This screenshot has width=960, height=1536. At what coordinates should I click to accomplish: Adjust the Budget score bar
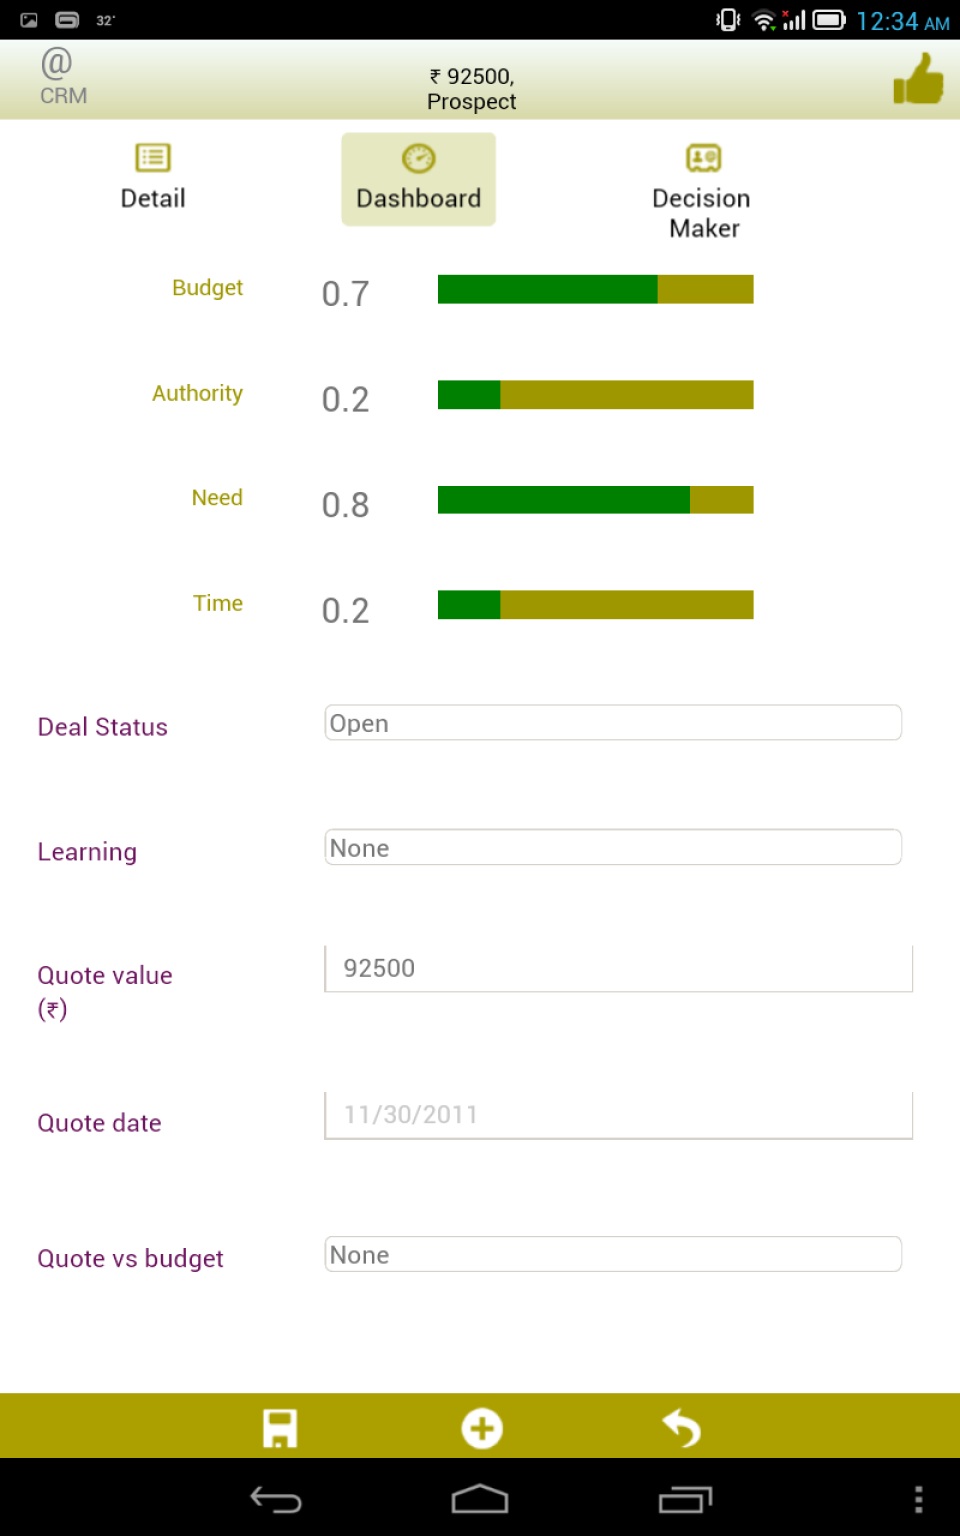coord(596,289)
